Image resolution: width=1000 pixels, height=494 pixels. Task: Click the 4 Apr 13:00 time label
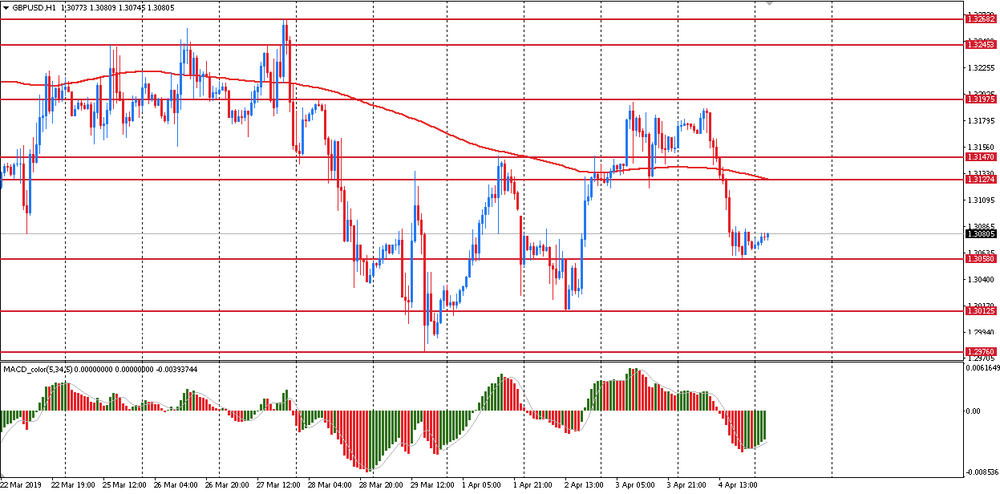737,485
